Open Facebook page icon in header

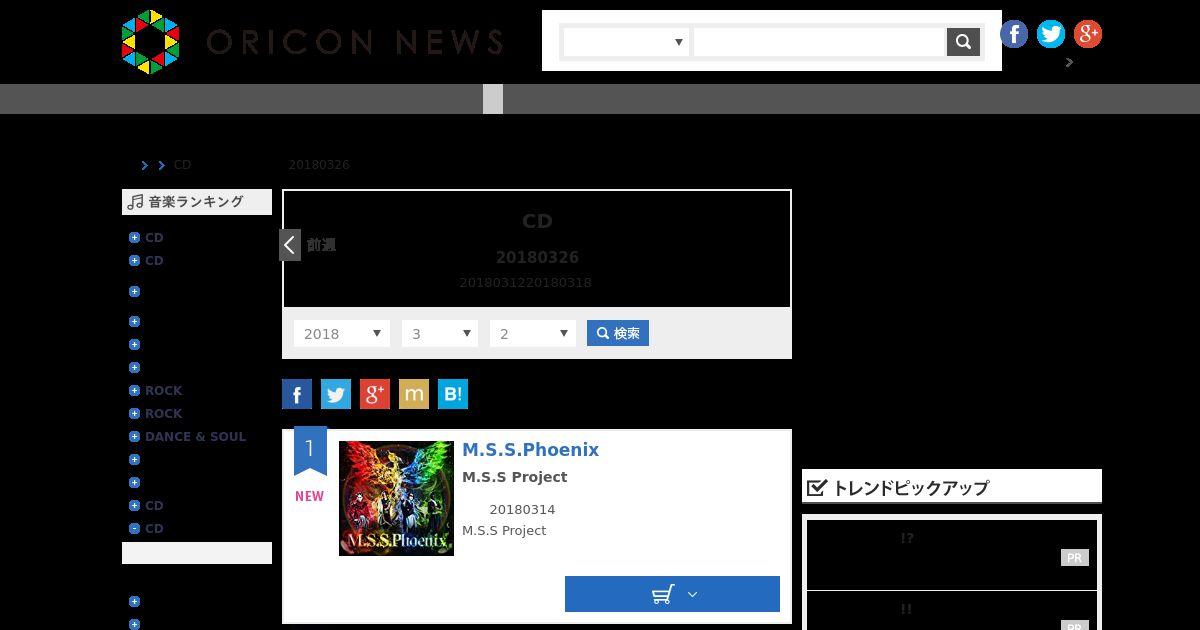tap(1014, 34)
